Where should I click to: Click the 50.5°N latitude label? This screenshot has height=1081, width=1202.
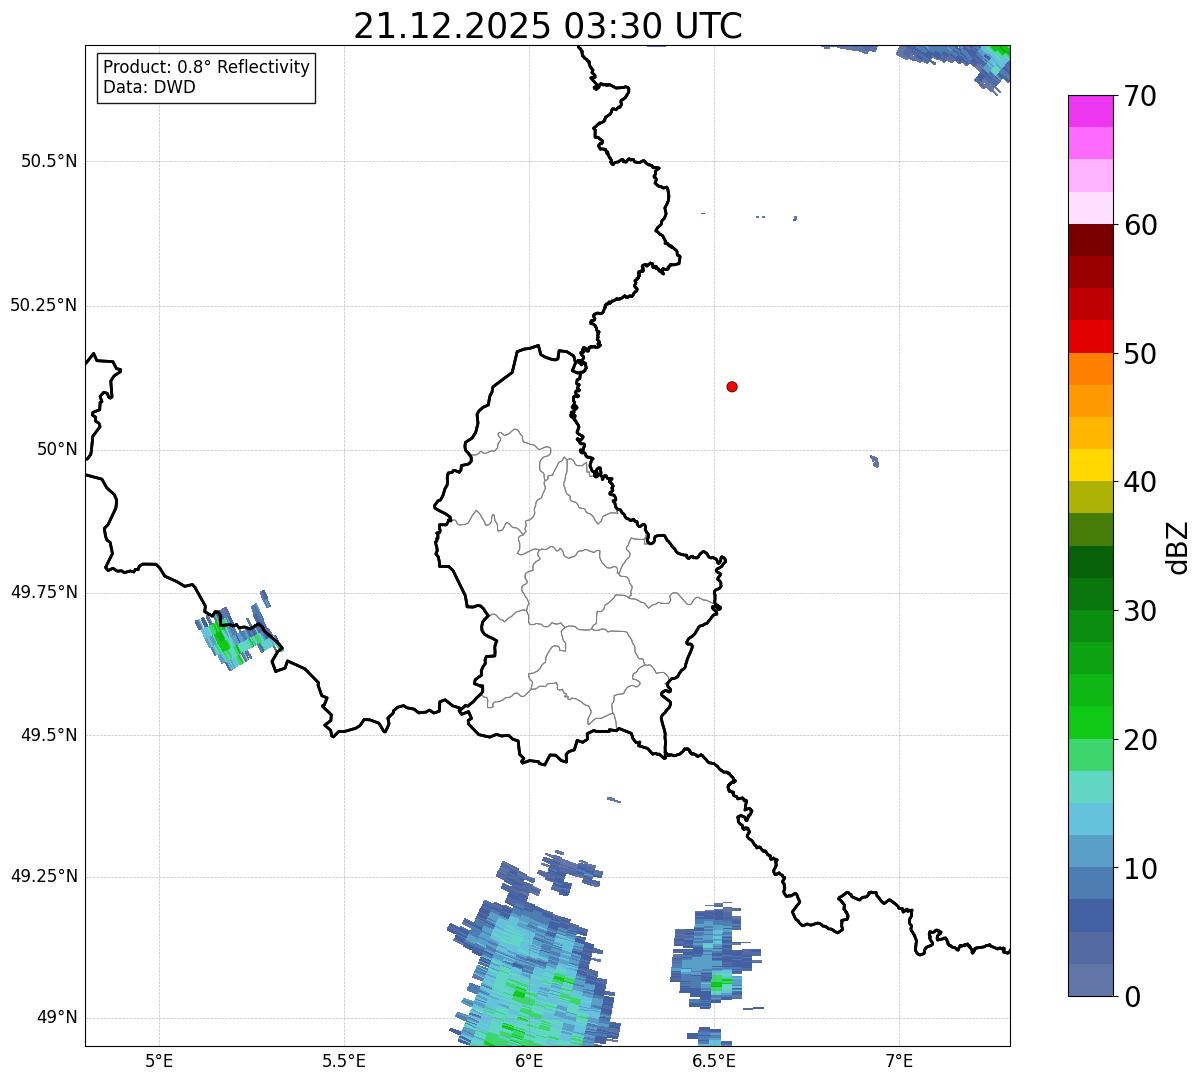click(x=48, y=161)
